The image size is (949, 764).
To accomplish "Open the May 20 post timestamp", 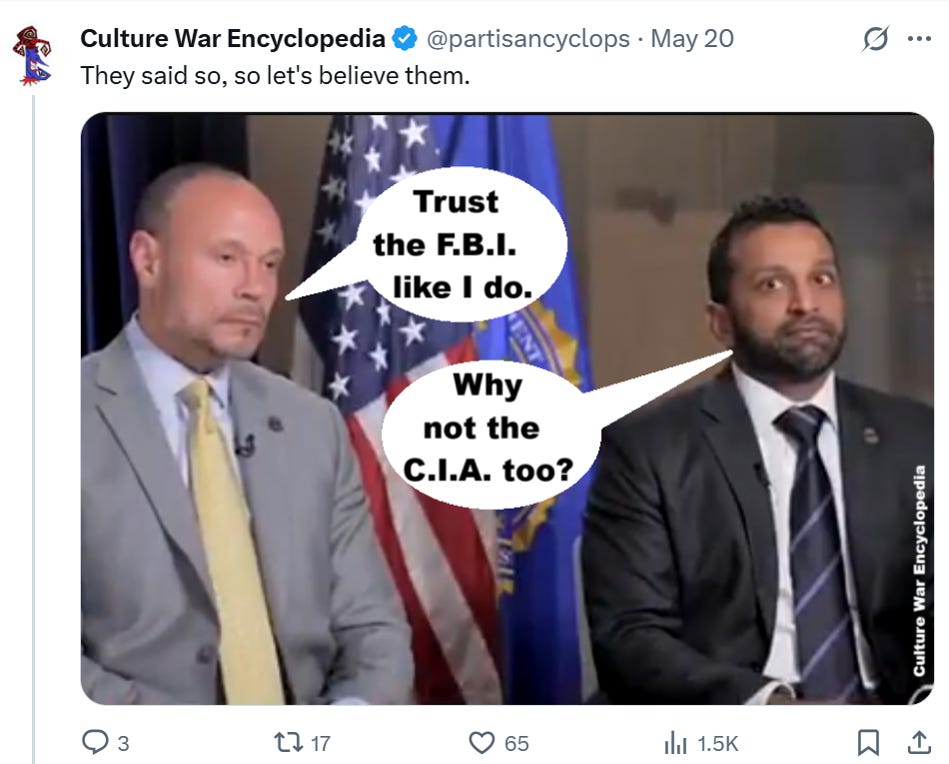I will point(692,39).
